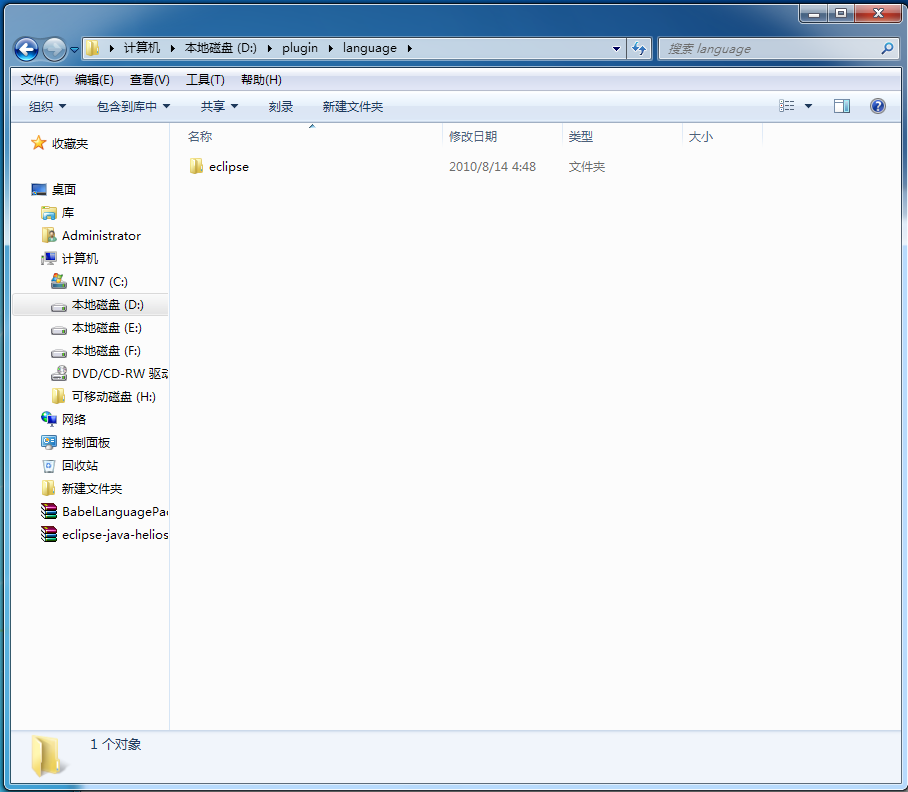
Task: Select the eclipse folder name text
Action: pos(229,167)
